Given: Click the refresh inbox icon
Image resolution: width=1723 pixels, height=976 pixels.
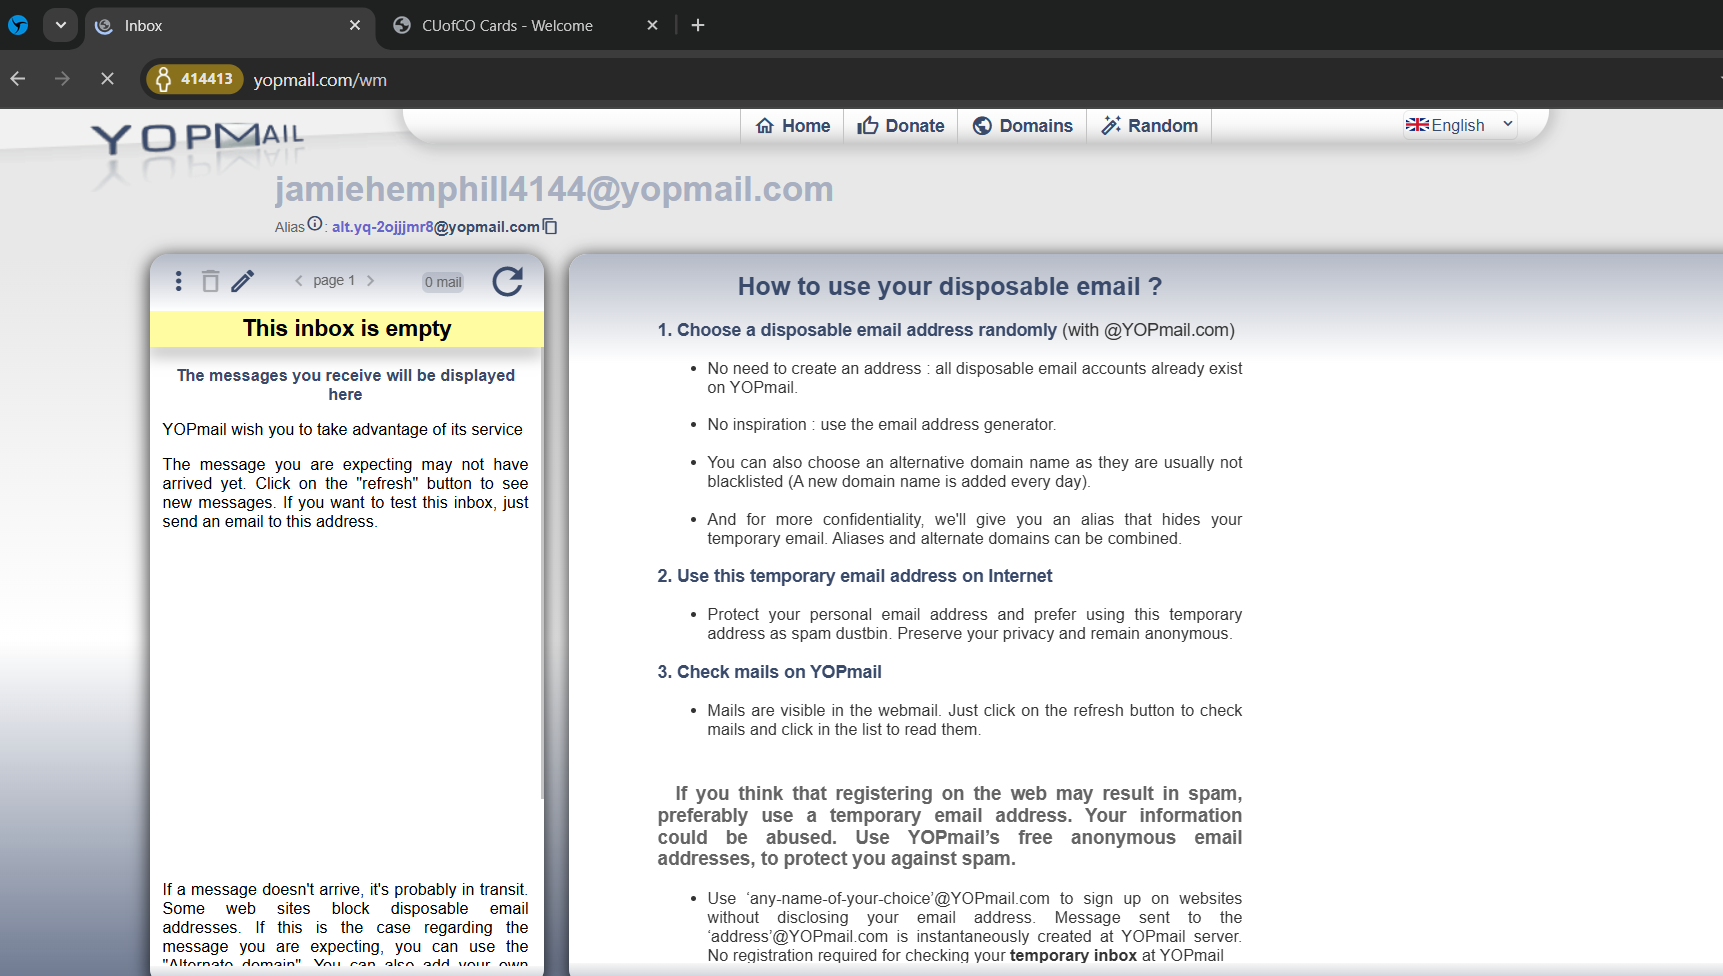Looking at the screenshot, I should coord(507,282).
